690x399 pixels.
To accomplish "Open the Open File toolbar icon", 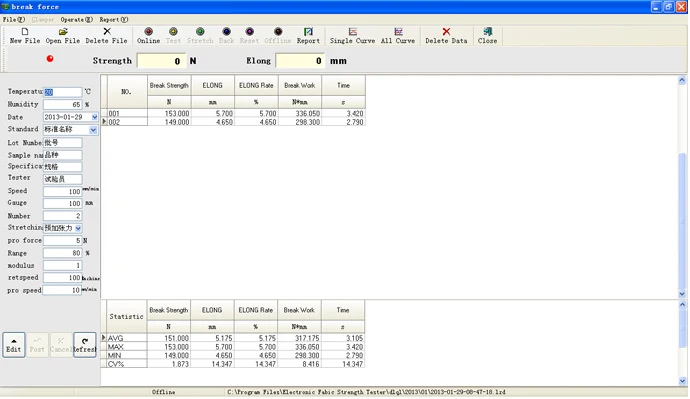I will coord(63,32).
